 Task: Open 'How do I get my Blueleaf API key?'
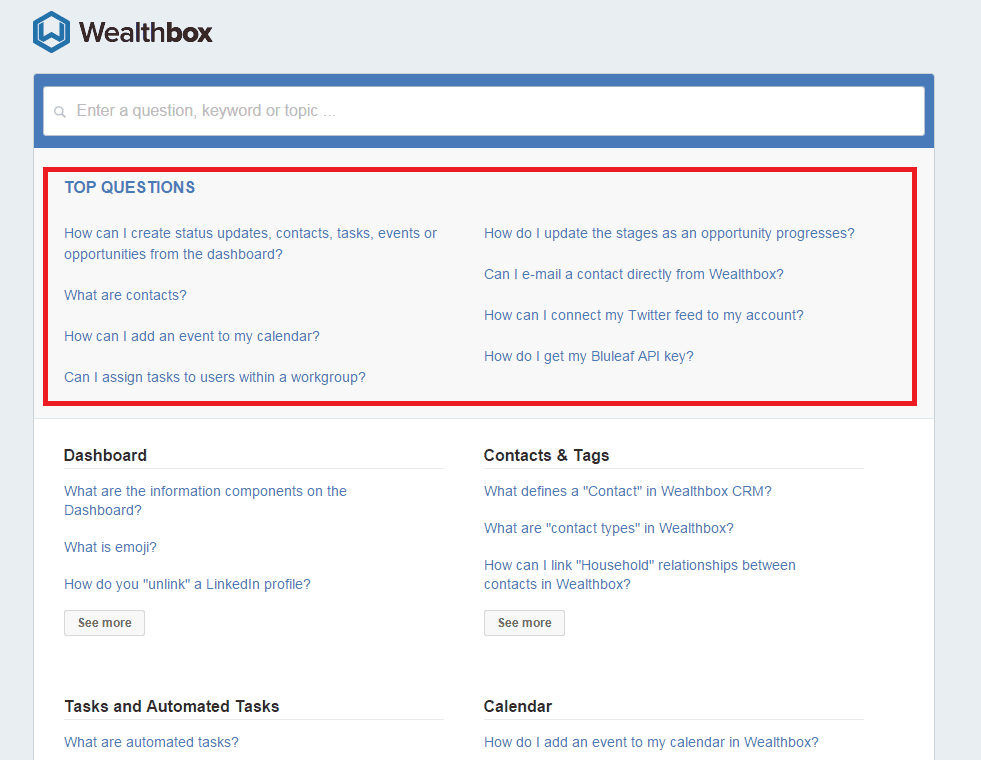click(x=588, y=356)
